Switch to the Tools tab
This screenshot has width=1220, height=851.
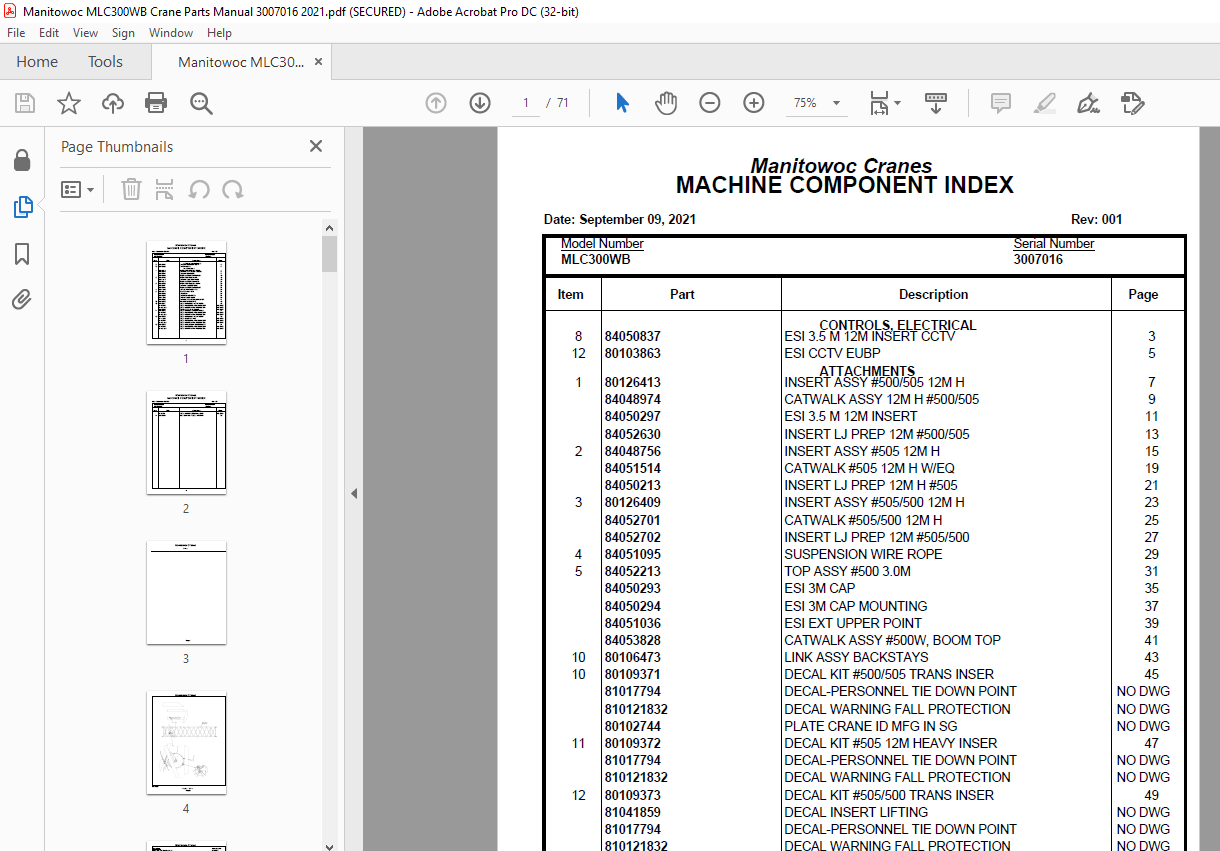pyautogui.click(x=105, y=62)
